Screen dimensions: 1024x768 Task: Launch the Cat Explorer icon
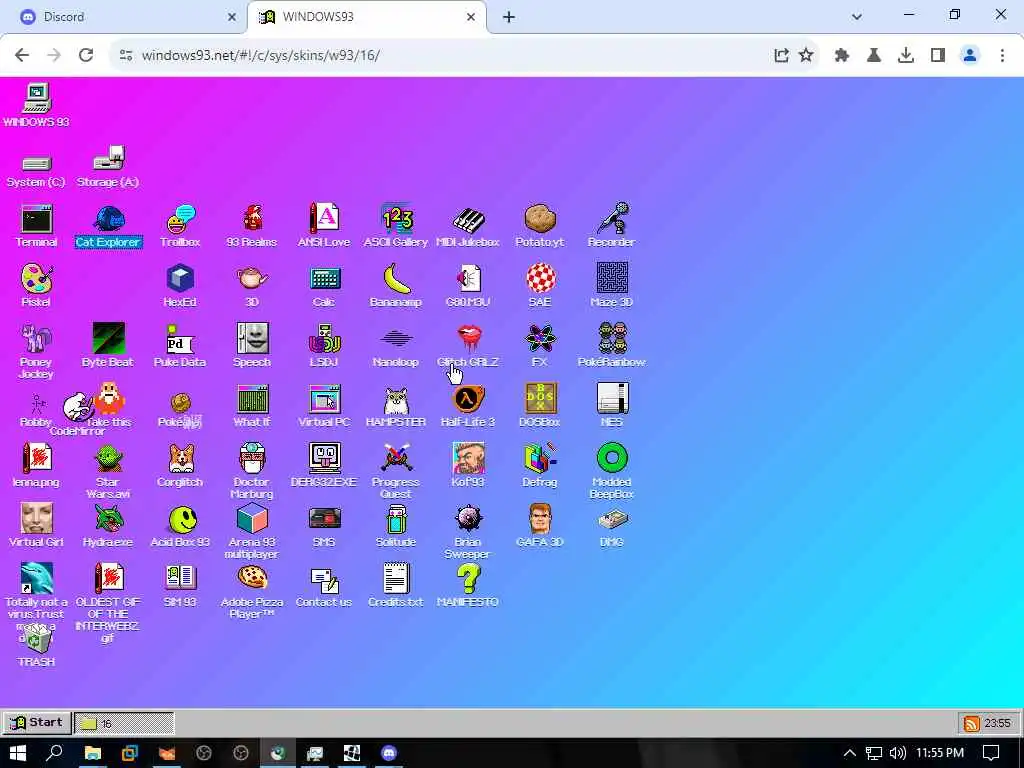click(108, 219)
